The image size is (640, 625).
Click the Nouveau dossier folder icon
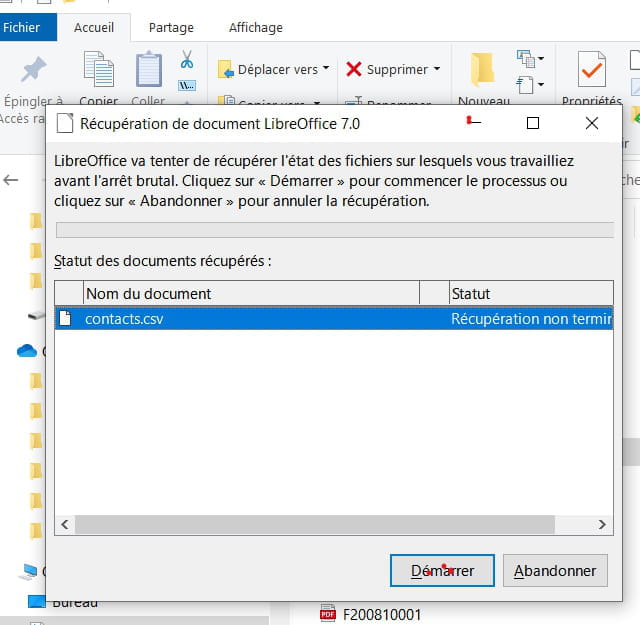[482, 69]
